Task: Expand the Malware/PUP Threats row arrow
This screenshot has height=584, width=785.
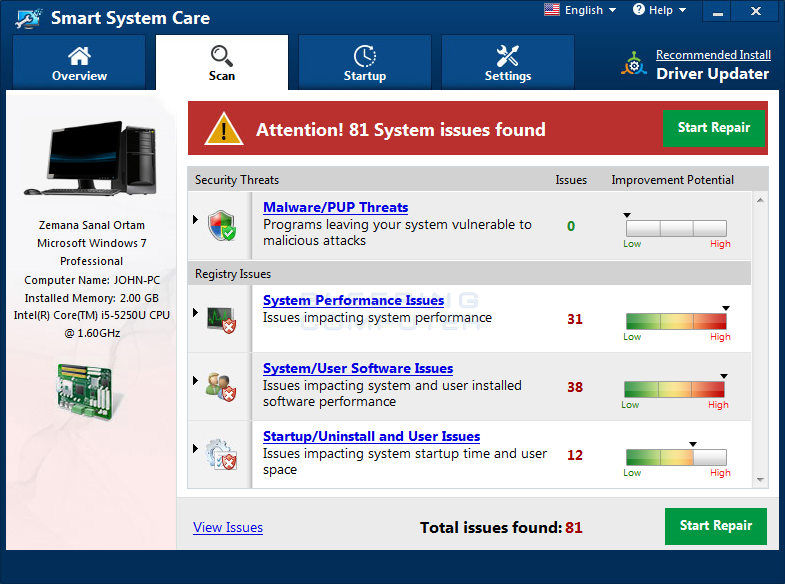Action: [x=196, y=219]
